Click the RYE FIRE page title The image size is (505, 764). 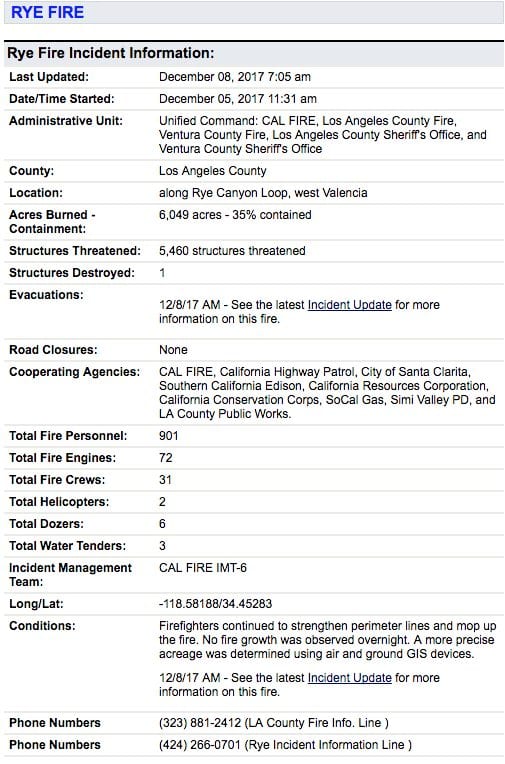pos(47,12)
